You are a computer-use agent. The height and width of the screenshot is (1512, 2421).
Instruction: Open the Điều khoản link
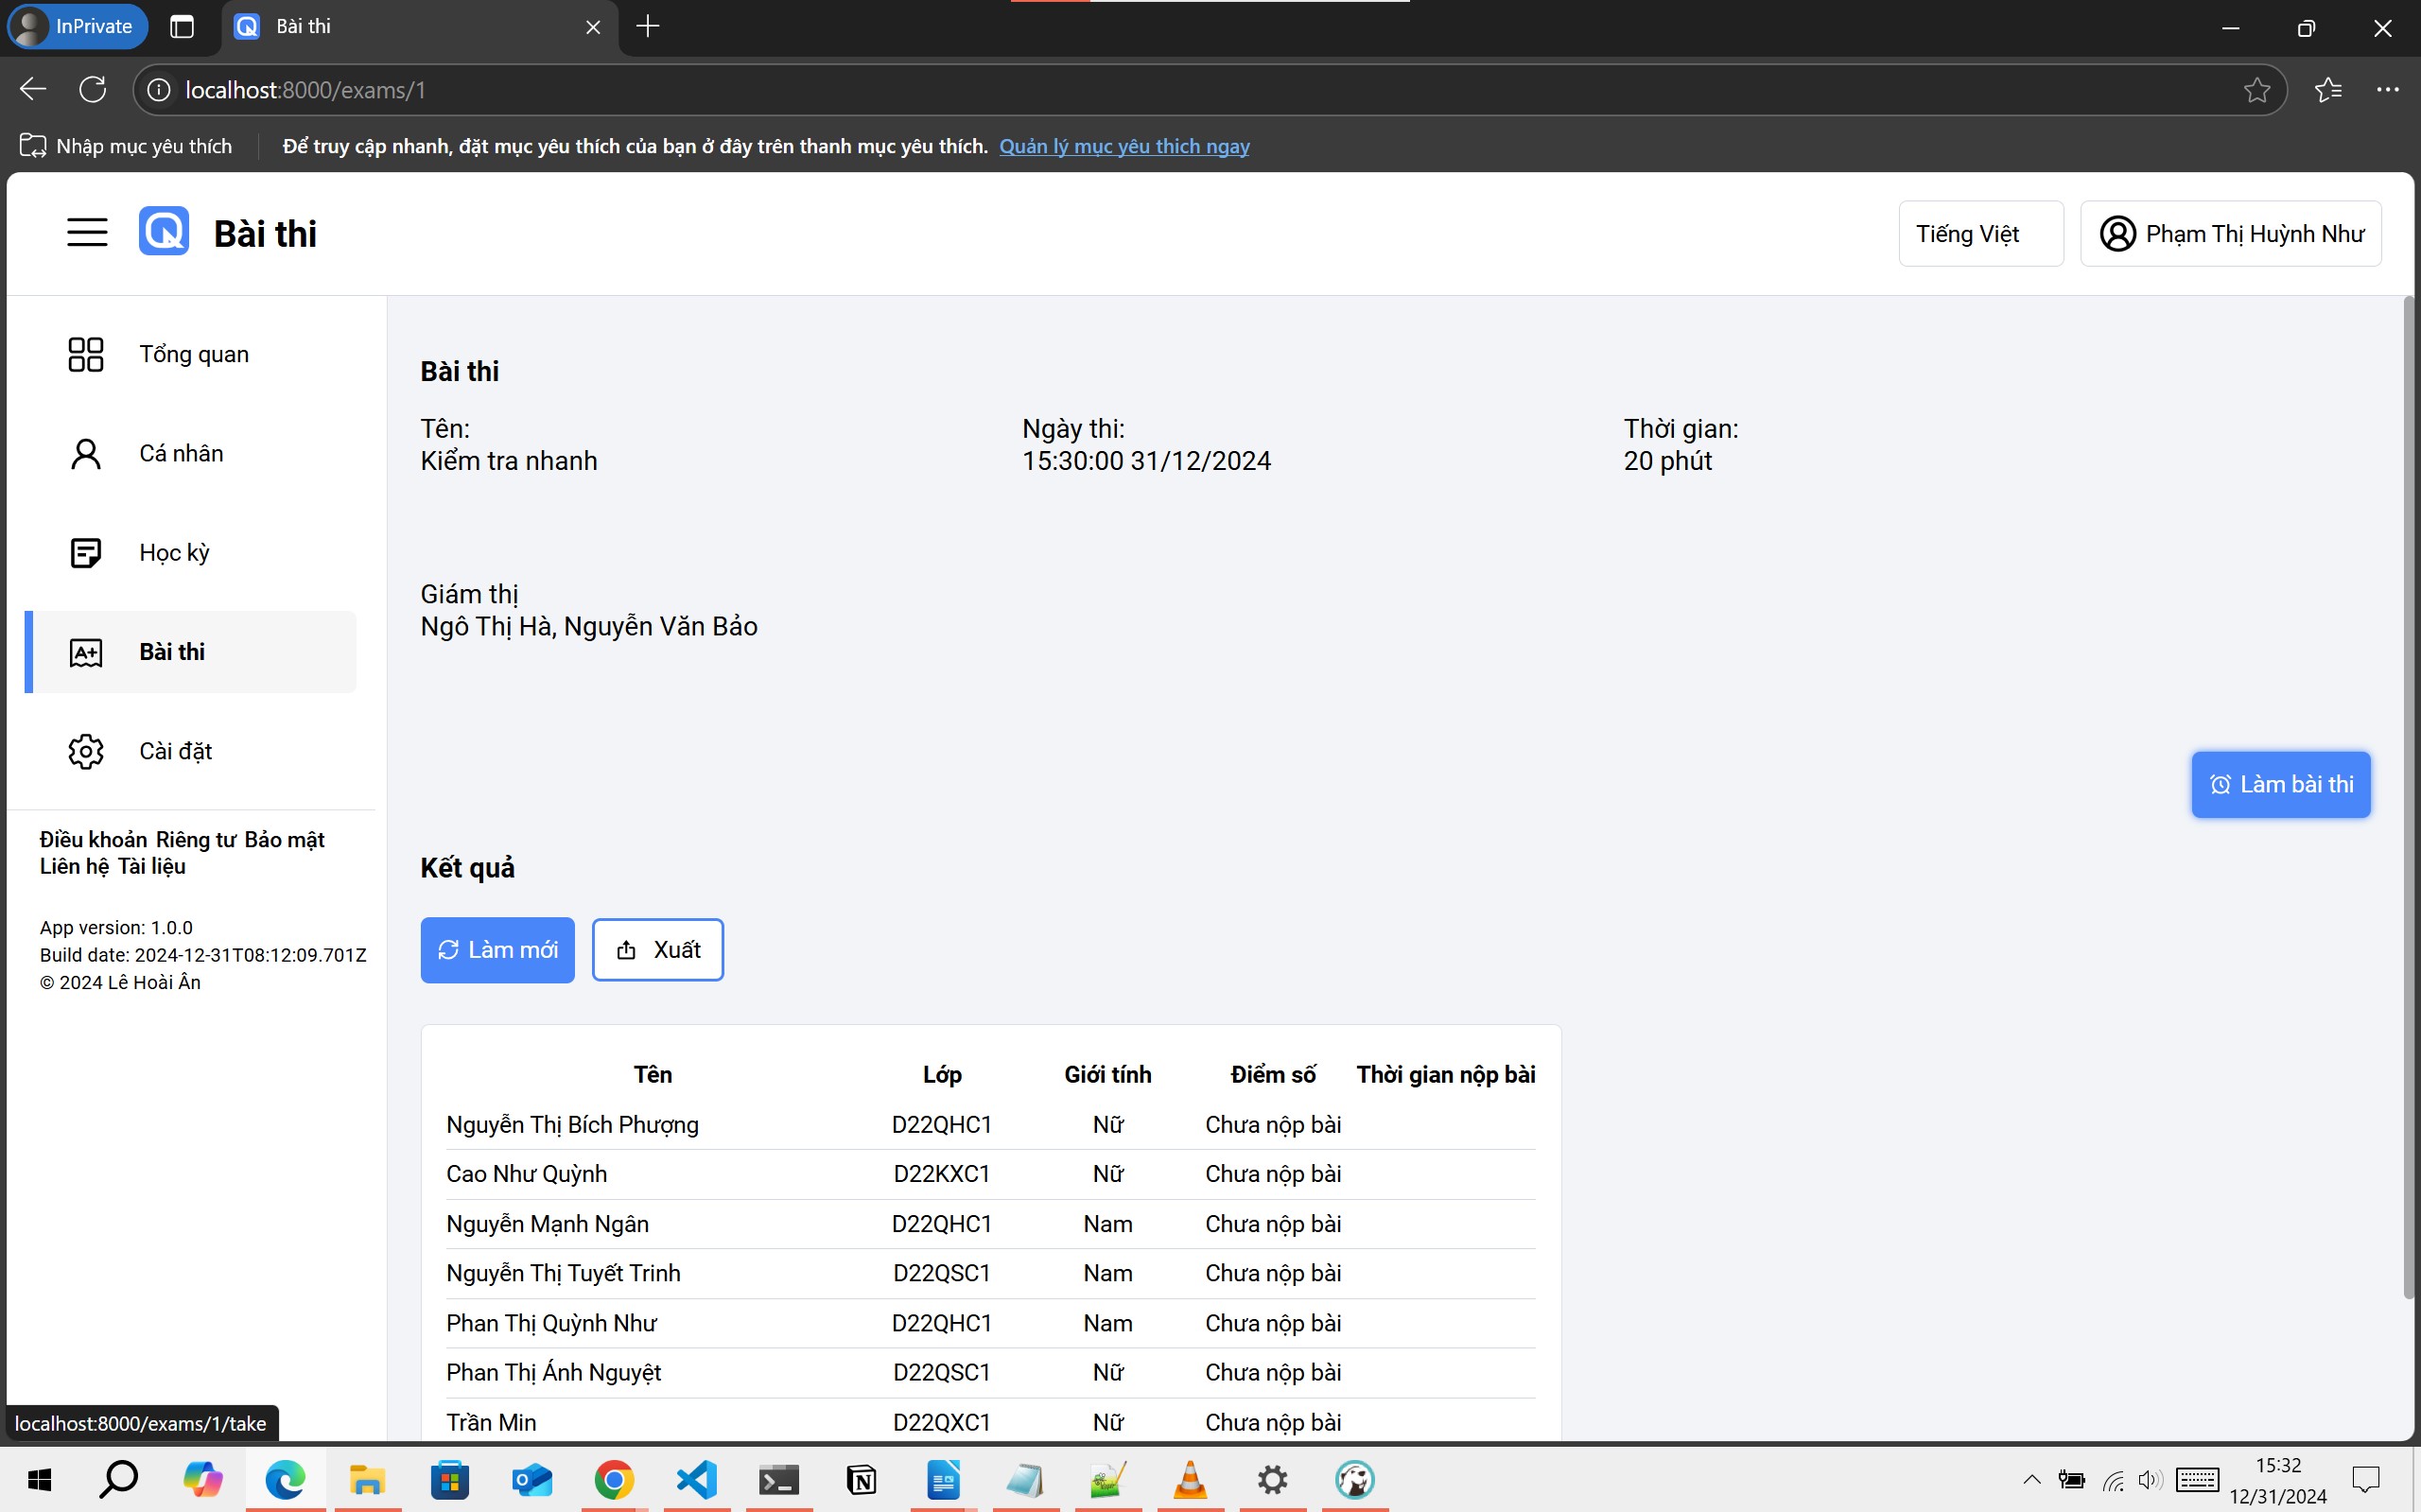point(93,840)
